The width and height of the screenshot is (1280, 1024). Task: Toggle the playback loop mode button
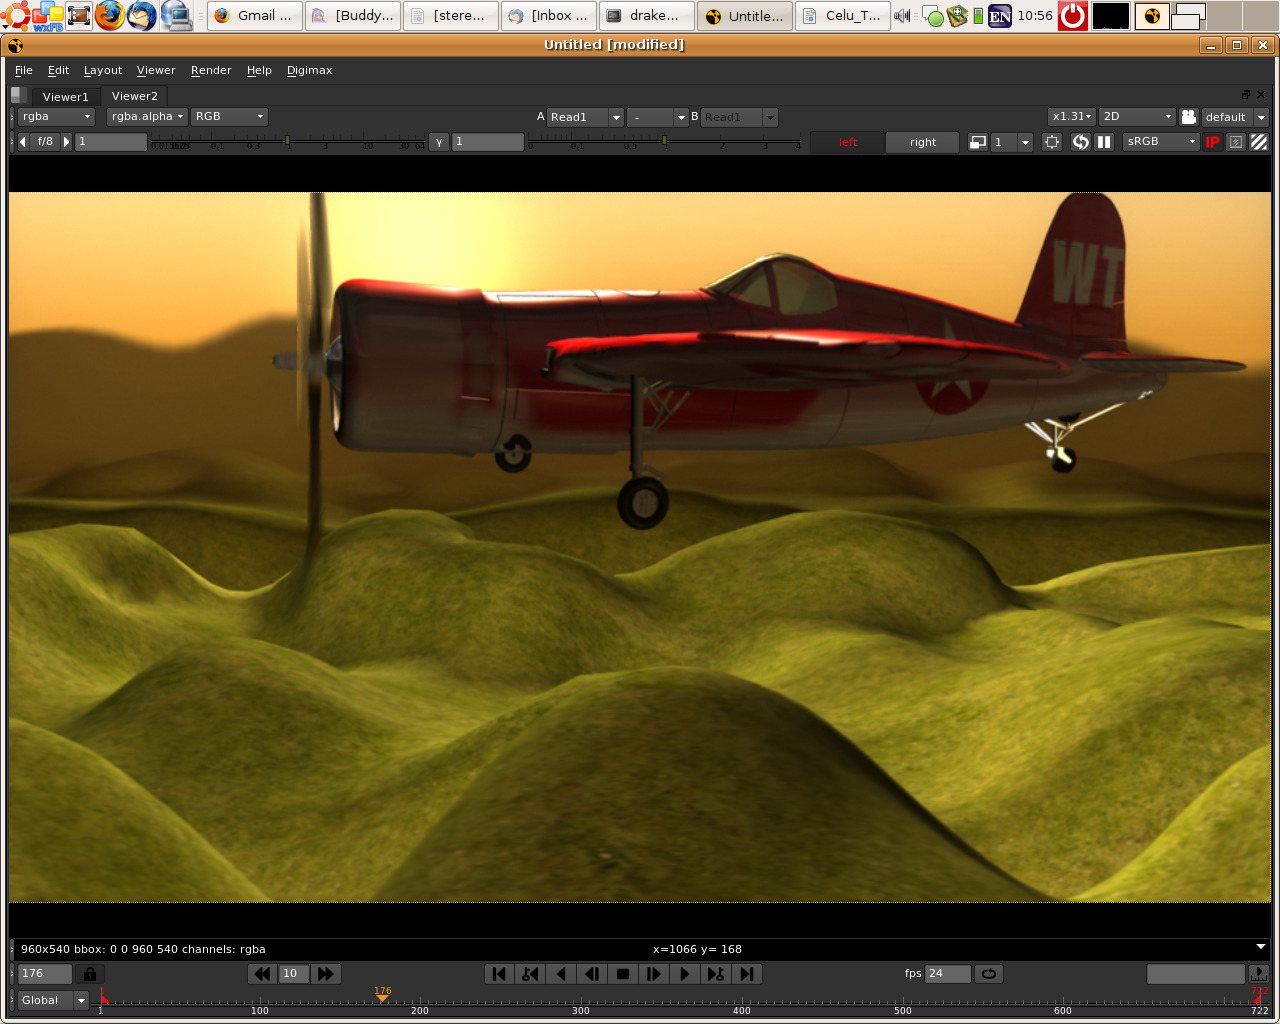point(989,974)
